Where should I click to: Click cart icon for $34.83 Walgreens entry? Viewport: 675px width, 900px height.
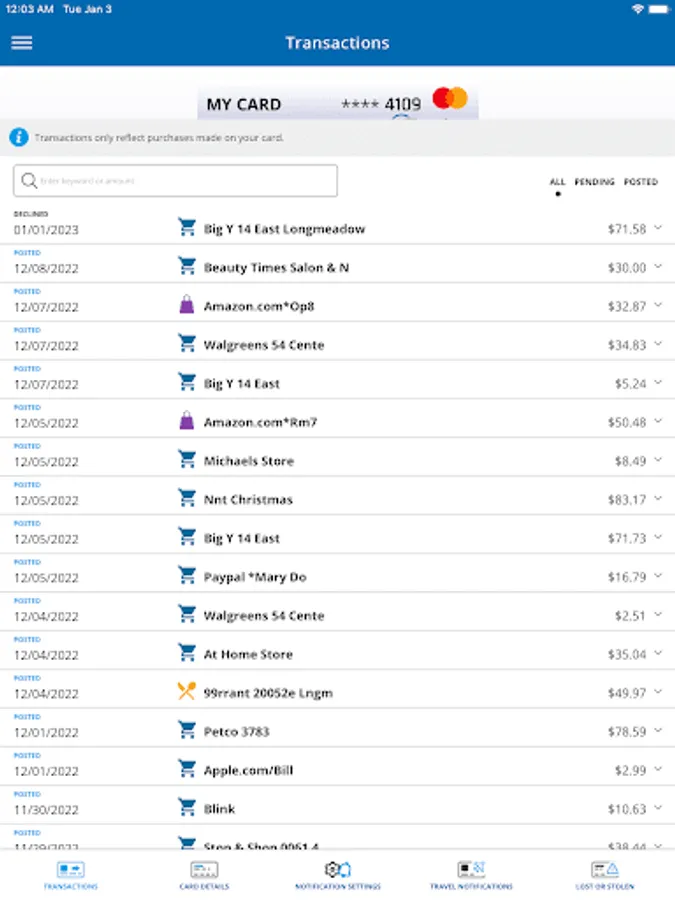point(187,343)
